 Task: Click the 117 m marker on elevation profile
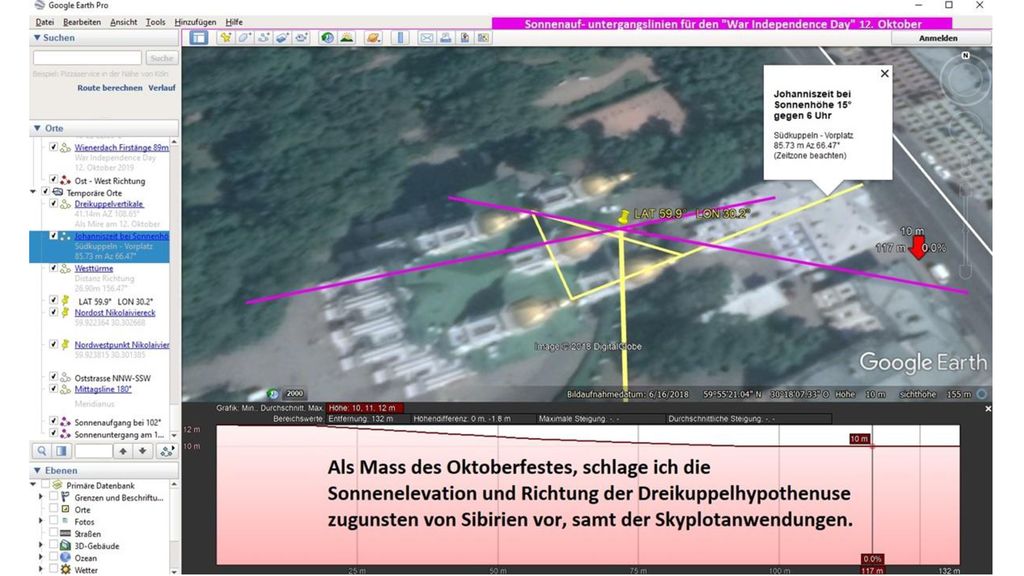coord(872,571)
